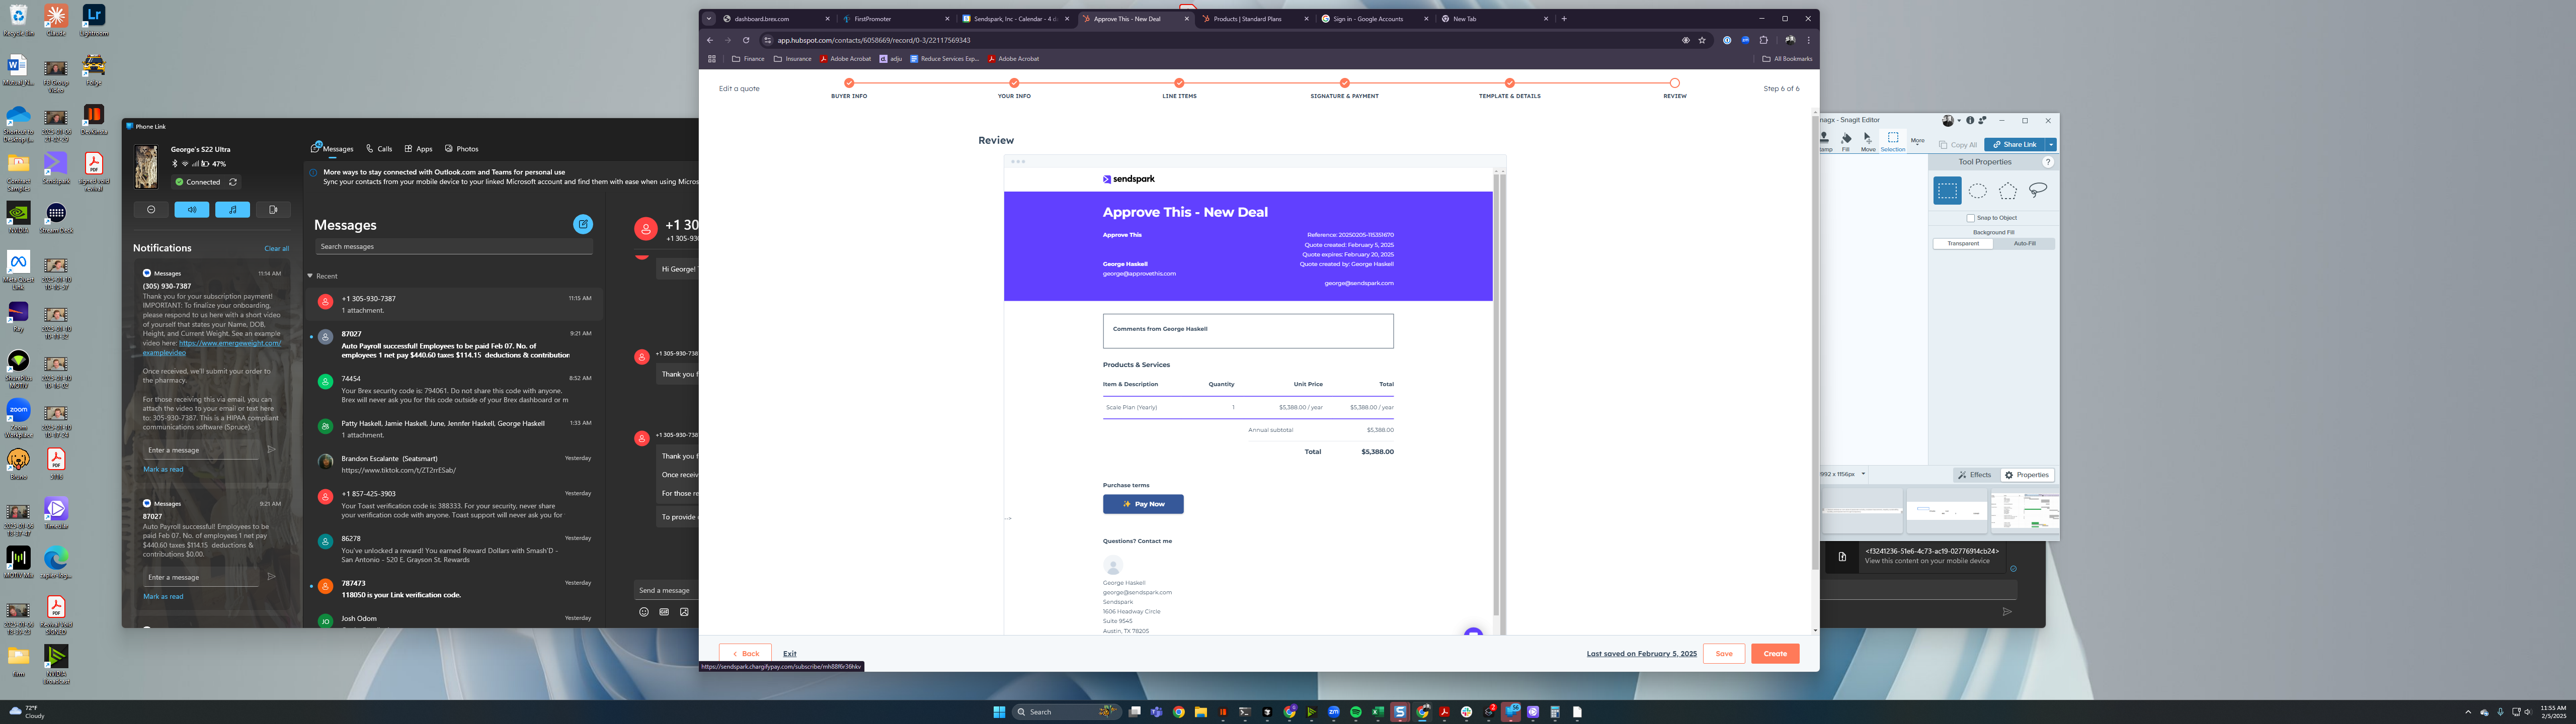Image resolution: width=2576 pixels, height=724 pixels.
Task: Enable the Snap to Object checkbox
Action: [1971, 218]
